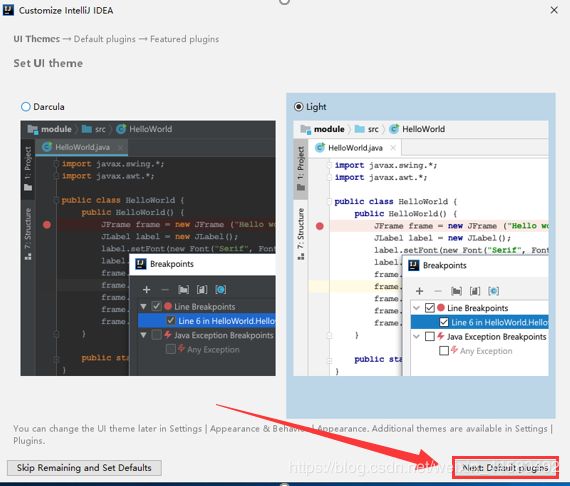Toggle Java Exception Breakpoints checkbox in Light preview
The height and width of the screenshot is (486, 570).
430,337
